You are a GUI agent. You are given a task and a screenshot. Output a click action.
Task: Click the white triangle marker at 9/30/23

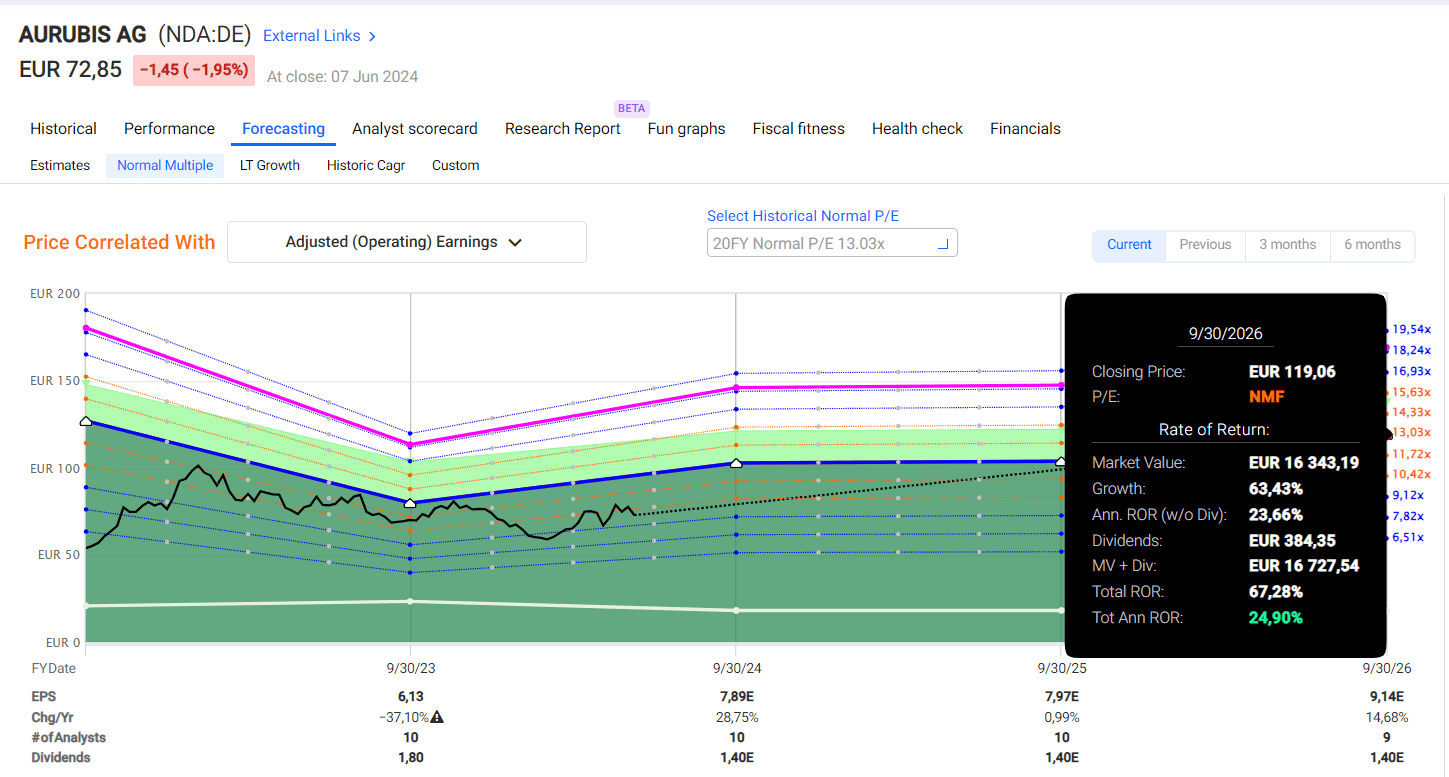[410, 503]
